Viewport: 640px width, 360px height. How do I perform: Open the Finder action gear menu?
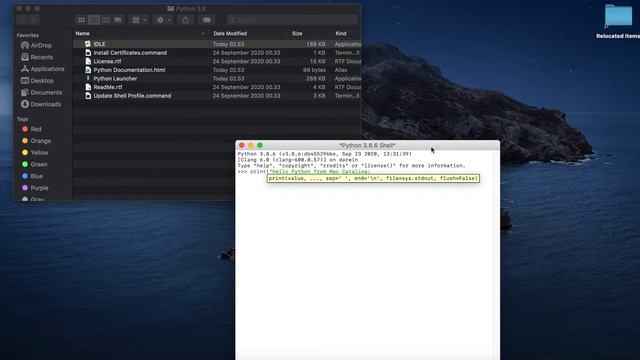coord(164,20)
